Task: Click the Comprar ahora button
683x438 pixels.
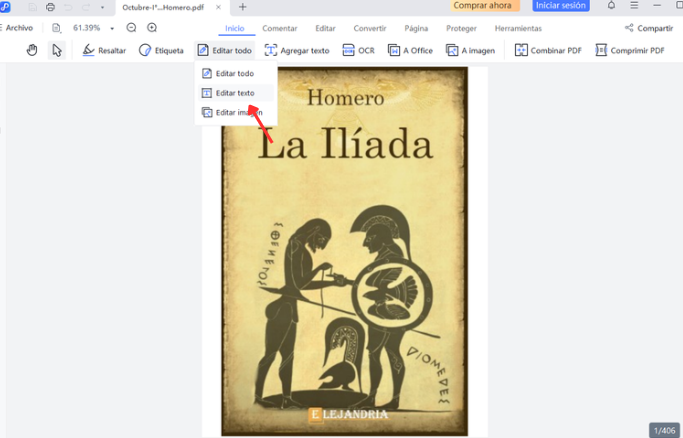Action: tap(483, 6)
